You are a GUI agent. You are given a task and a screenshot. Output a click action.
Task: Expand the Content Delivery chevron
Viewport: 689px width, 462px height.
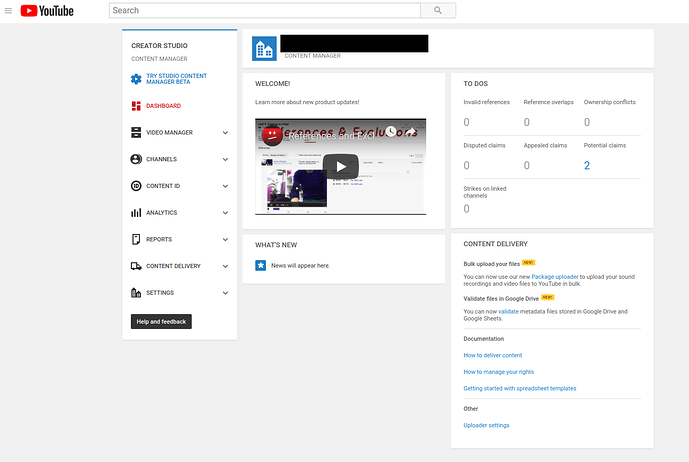[x=225, y=266]
